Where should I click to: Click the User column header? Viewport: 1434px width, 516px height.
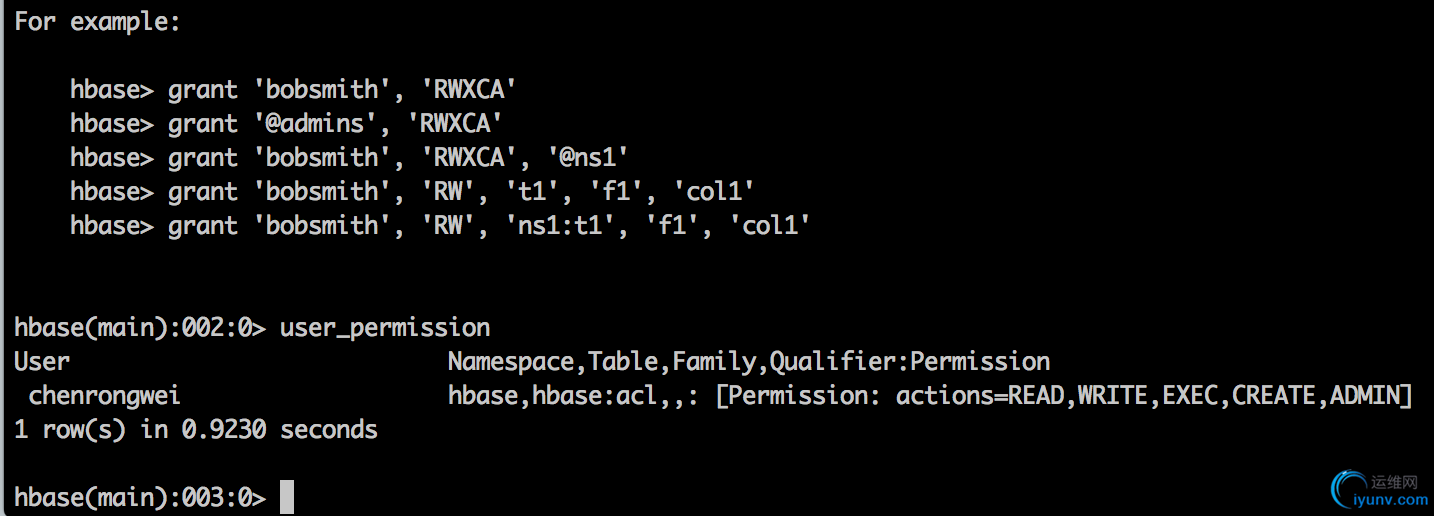(x=42, y=361)
